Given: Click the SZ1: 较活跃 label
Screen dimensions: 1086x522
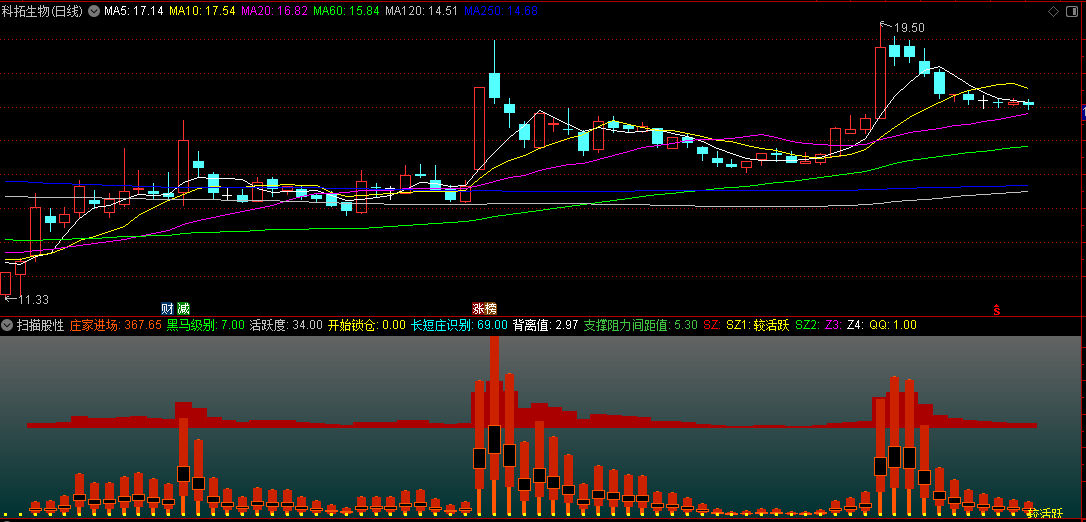Looking at the screenshot, I should click(758, 325).
